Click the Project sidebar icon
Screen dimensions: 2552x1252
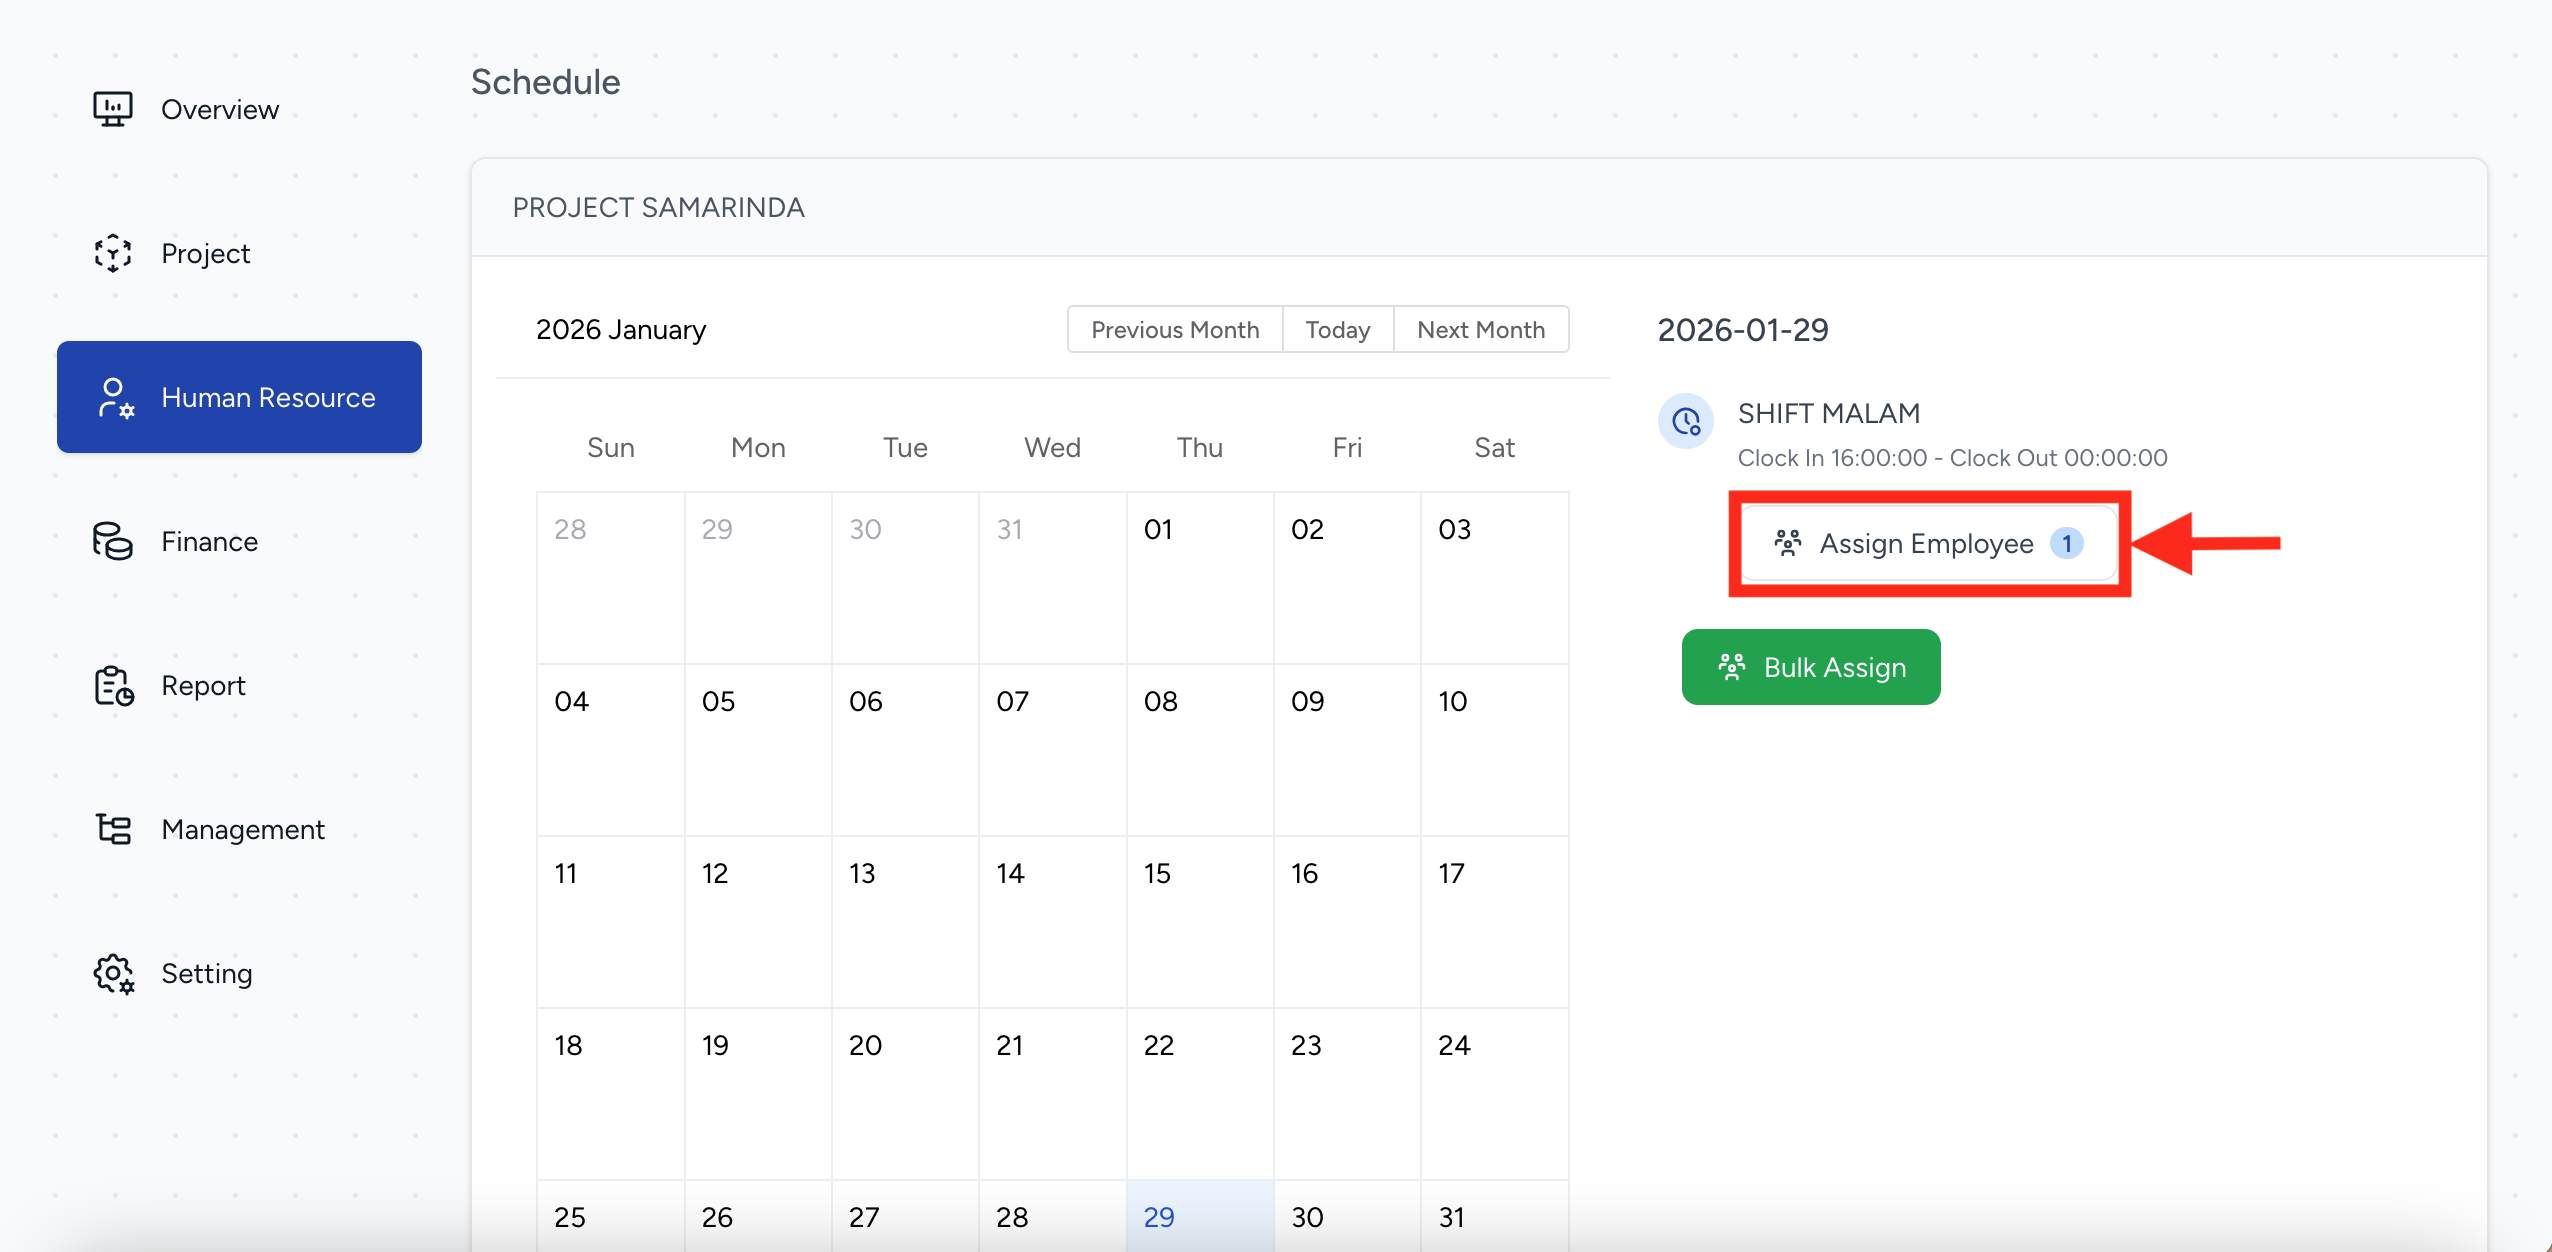(x=113, y=253)
